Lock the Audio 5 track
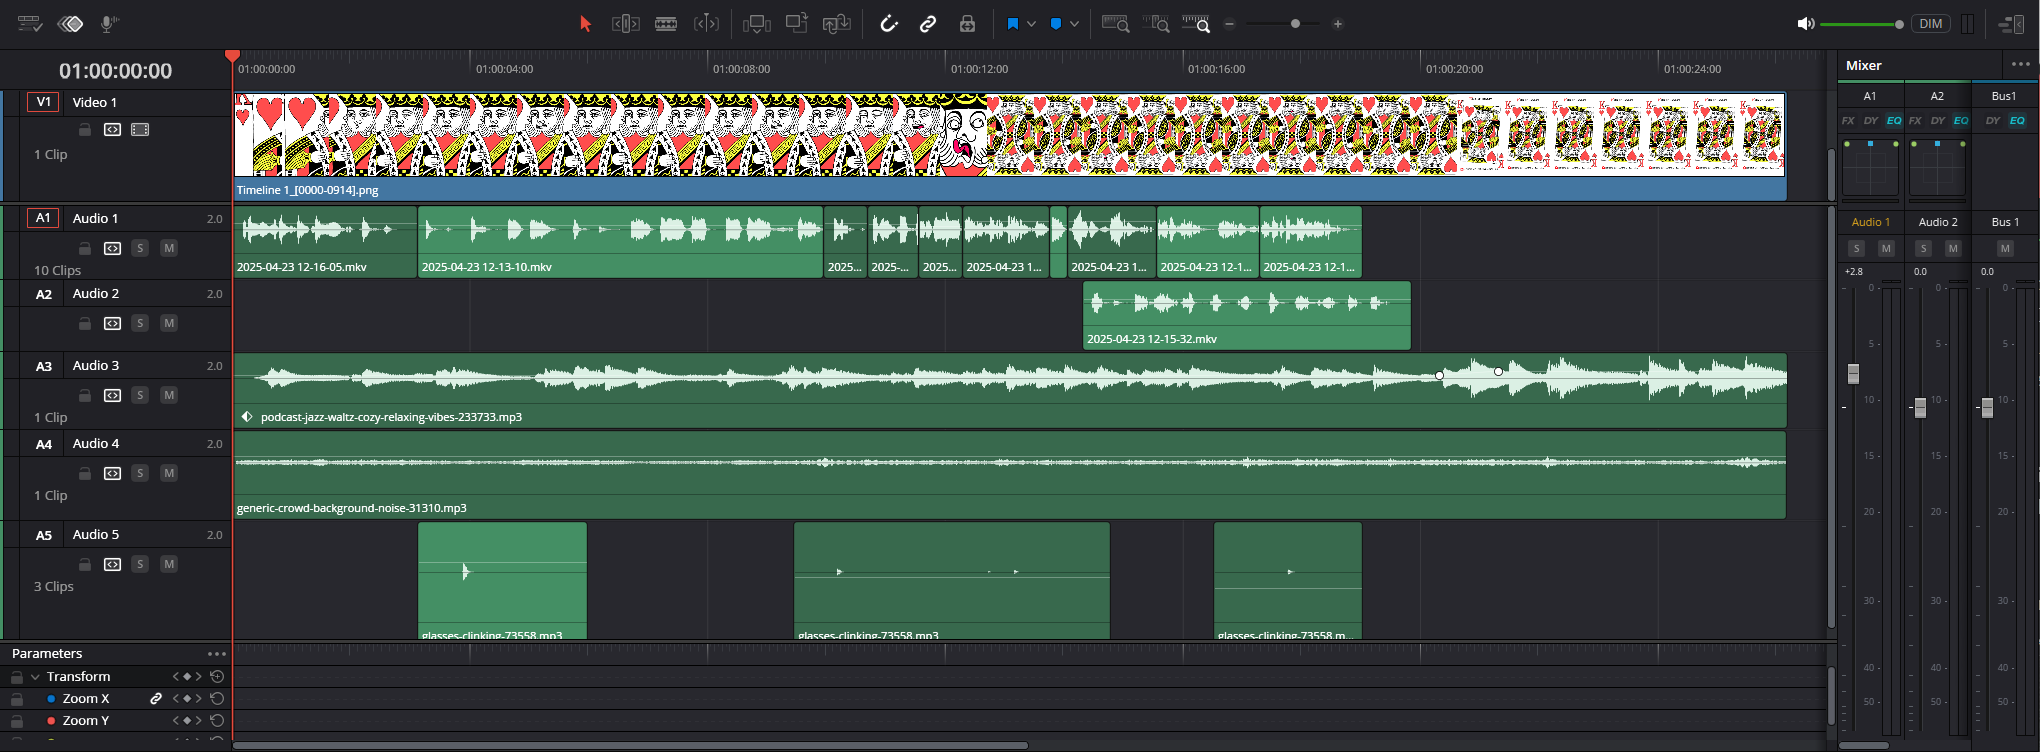 [85, 564]
